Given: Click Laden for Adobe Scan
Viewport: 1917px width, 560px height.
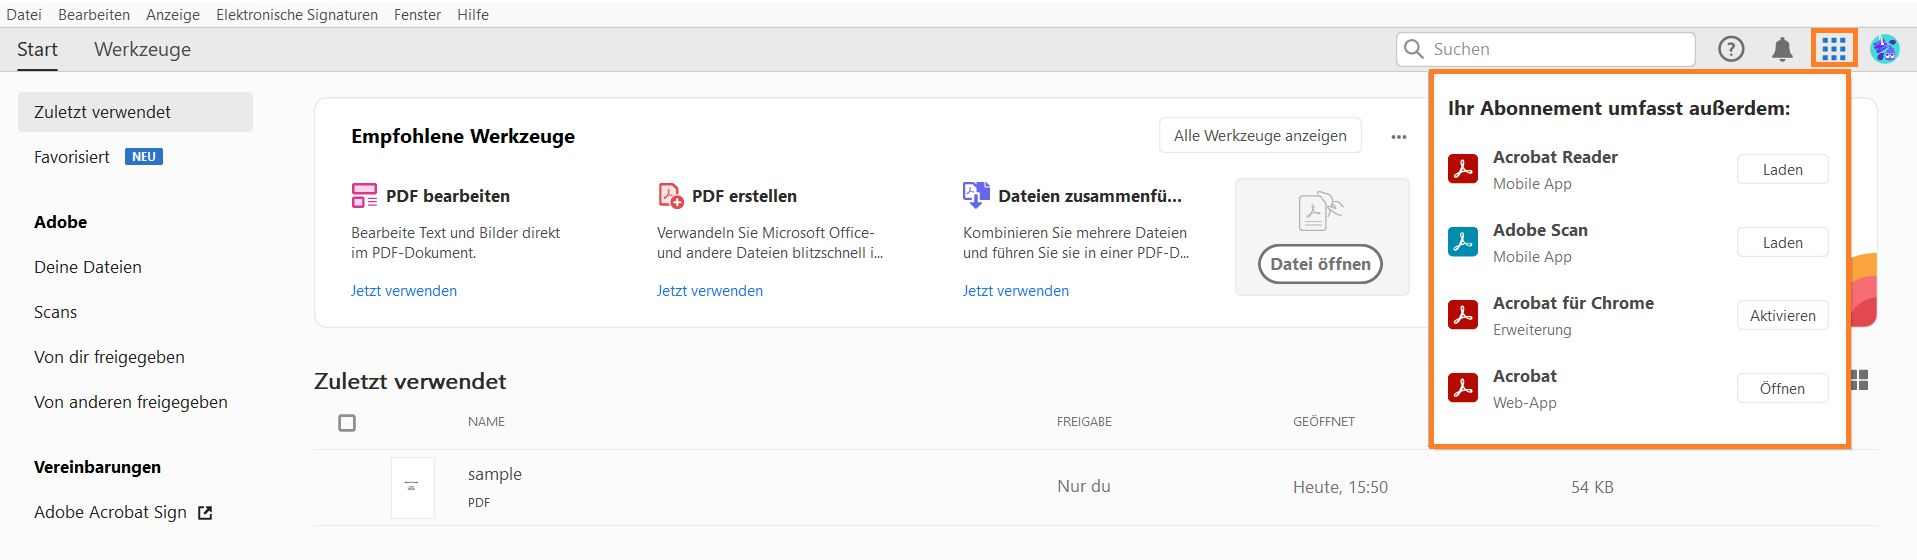Looking at the screenshot, I should [1782, 243].
